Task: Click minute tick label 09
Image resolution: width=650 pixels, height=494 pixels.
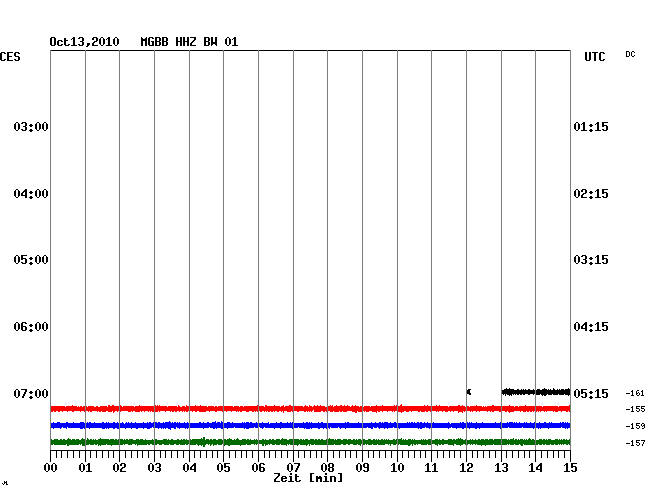Action: pyautogui.click(x=362, y=468)
